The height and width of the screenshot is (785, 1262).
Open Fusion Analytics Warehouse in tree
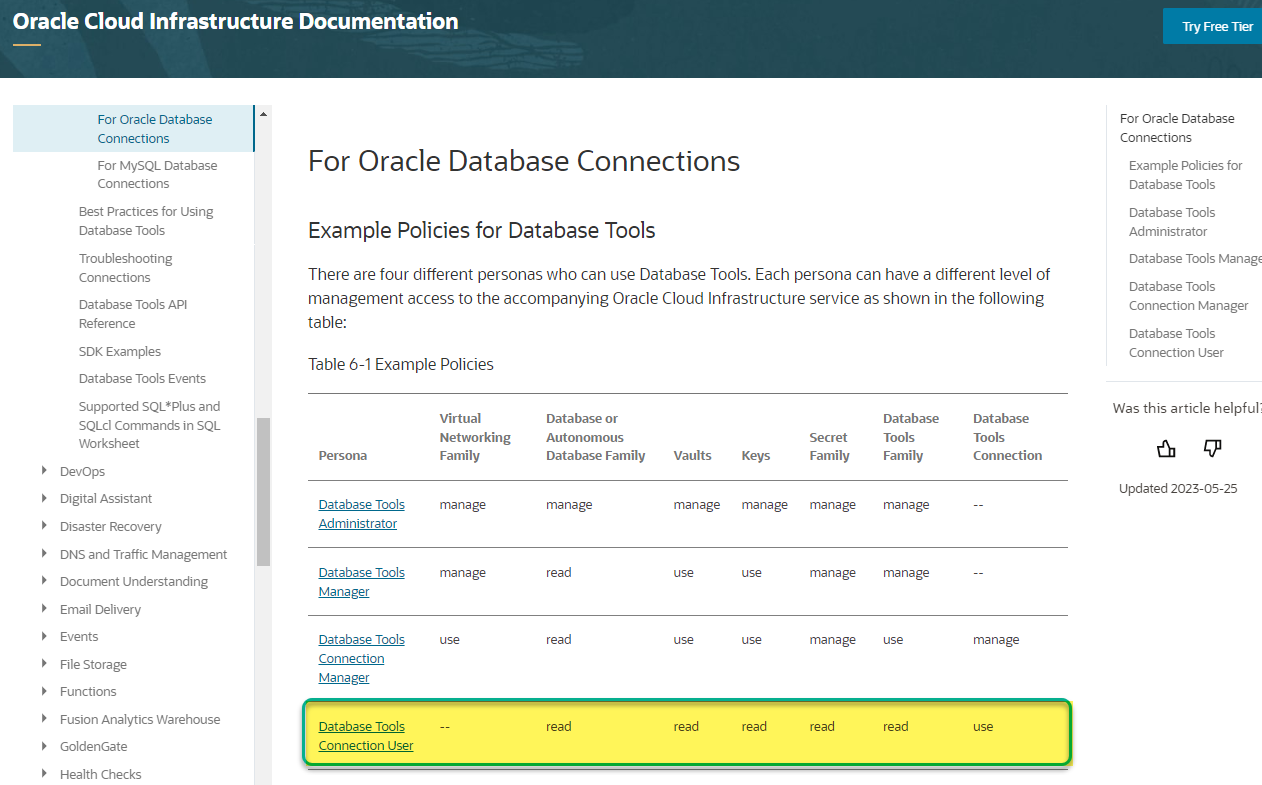tap(140, 719)
